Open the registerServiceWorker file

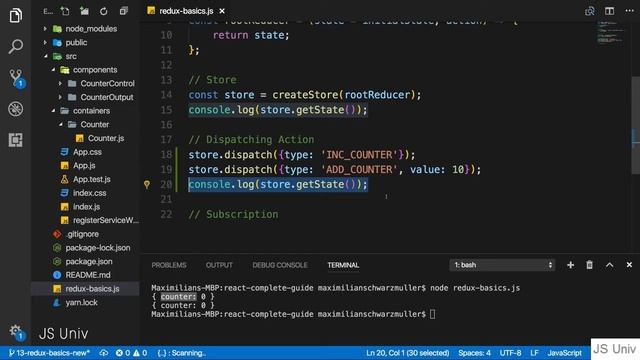point(85,220)
